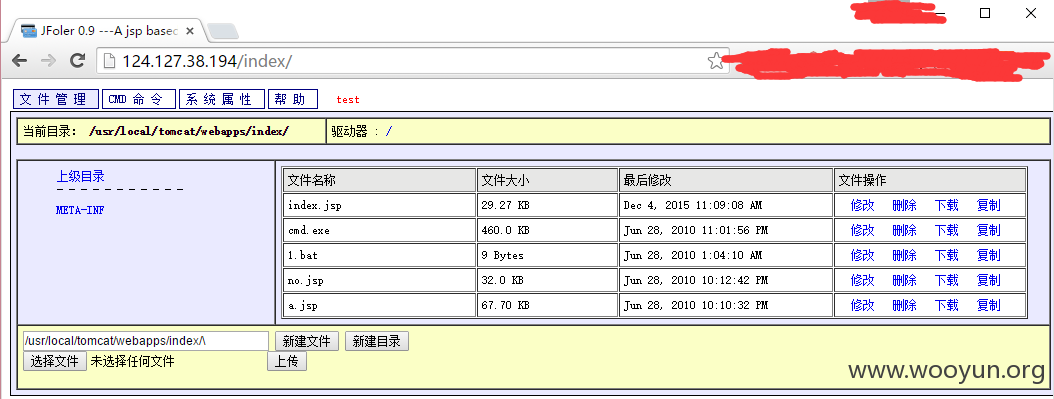This screenshot has width=1054, height=399.
Task: Click the 选择文件 file chooser button
Action: tap(55, 361)
